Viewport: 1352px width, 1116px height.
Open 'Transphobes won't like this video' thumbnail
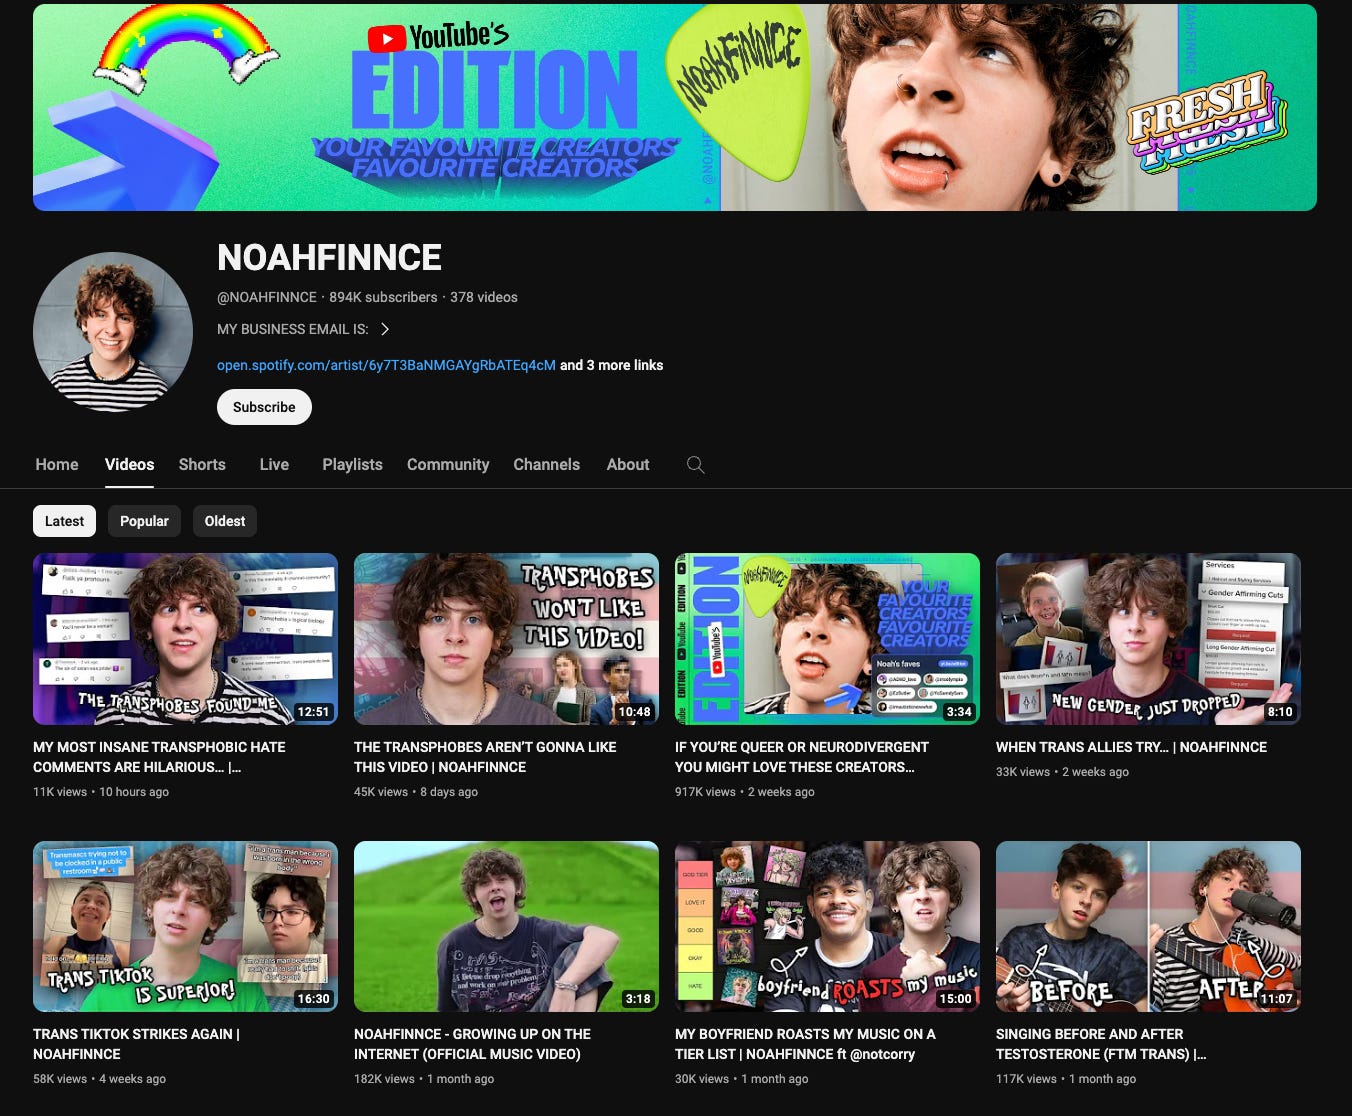coord(506,639)
